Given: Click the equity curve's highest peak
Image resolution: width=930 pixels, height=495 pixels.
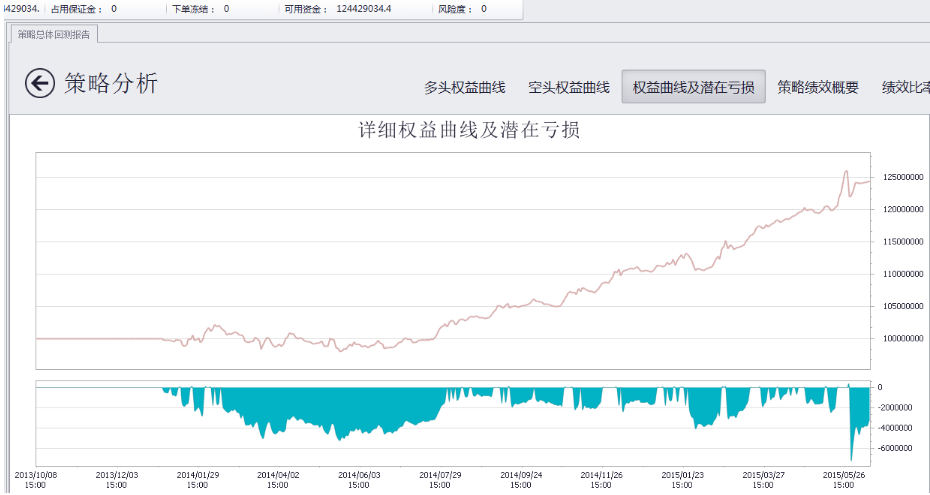Looking at the screenshot, I should click(846, 172).
